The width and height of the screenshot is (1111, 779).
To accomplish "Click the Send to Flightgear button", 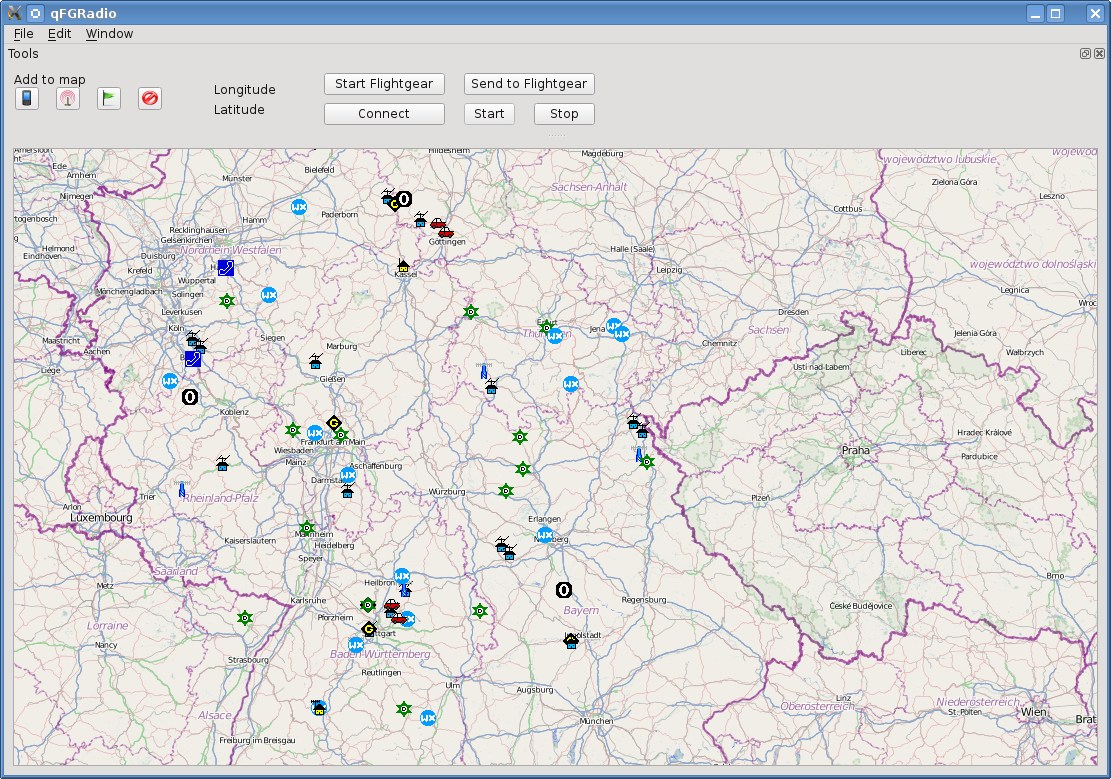I will [x=529, y=84].
